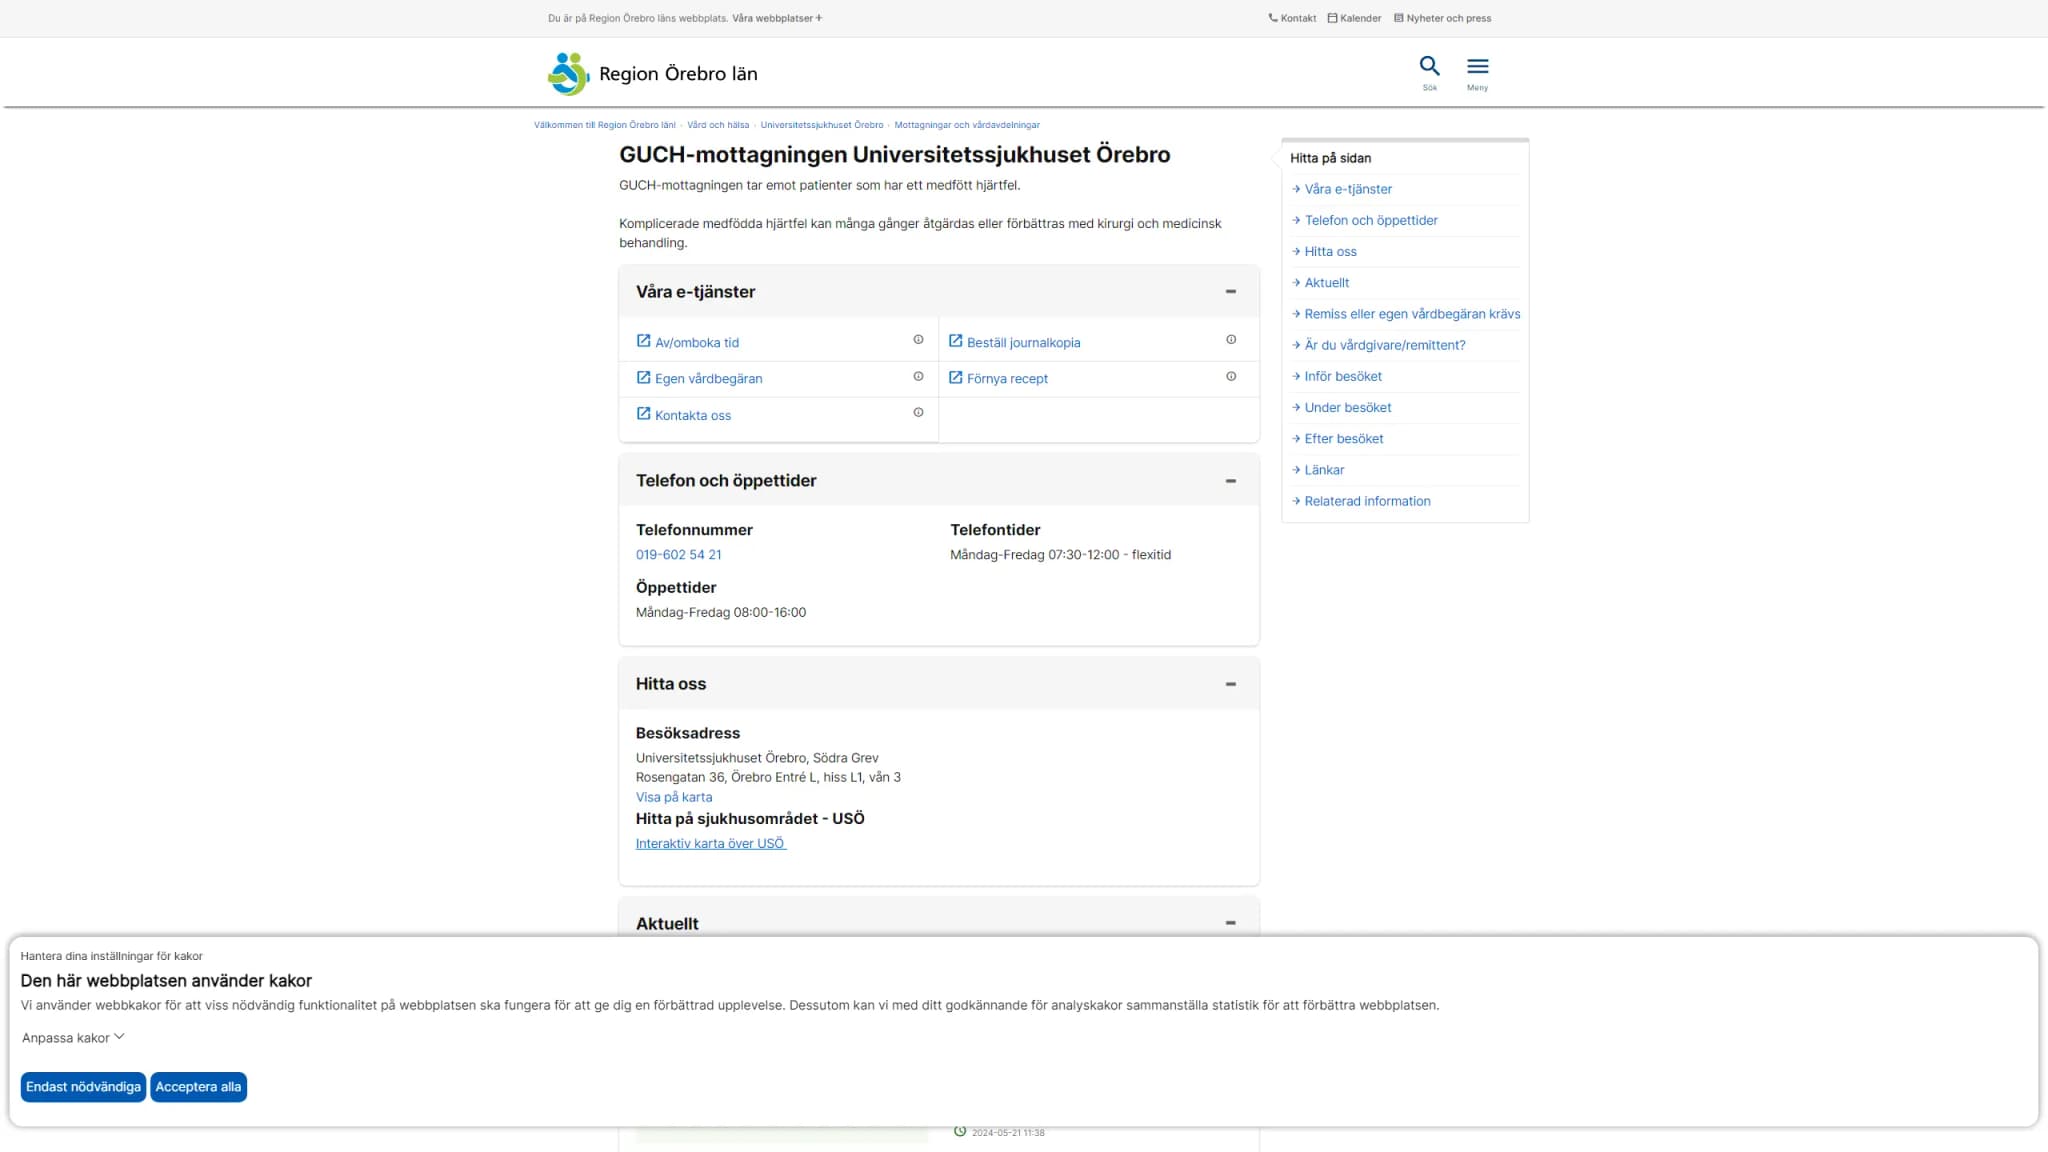Collapse the Våra e-tjänster section
This screenshot has height=1152, width=2048.
1231,292
